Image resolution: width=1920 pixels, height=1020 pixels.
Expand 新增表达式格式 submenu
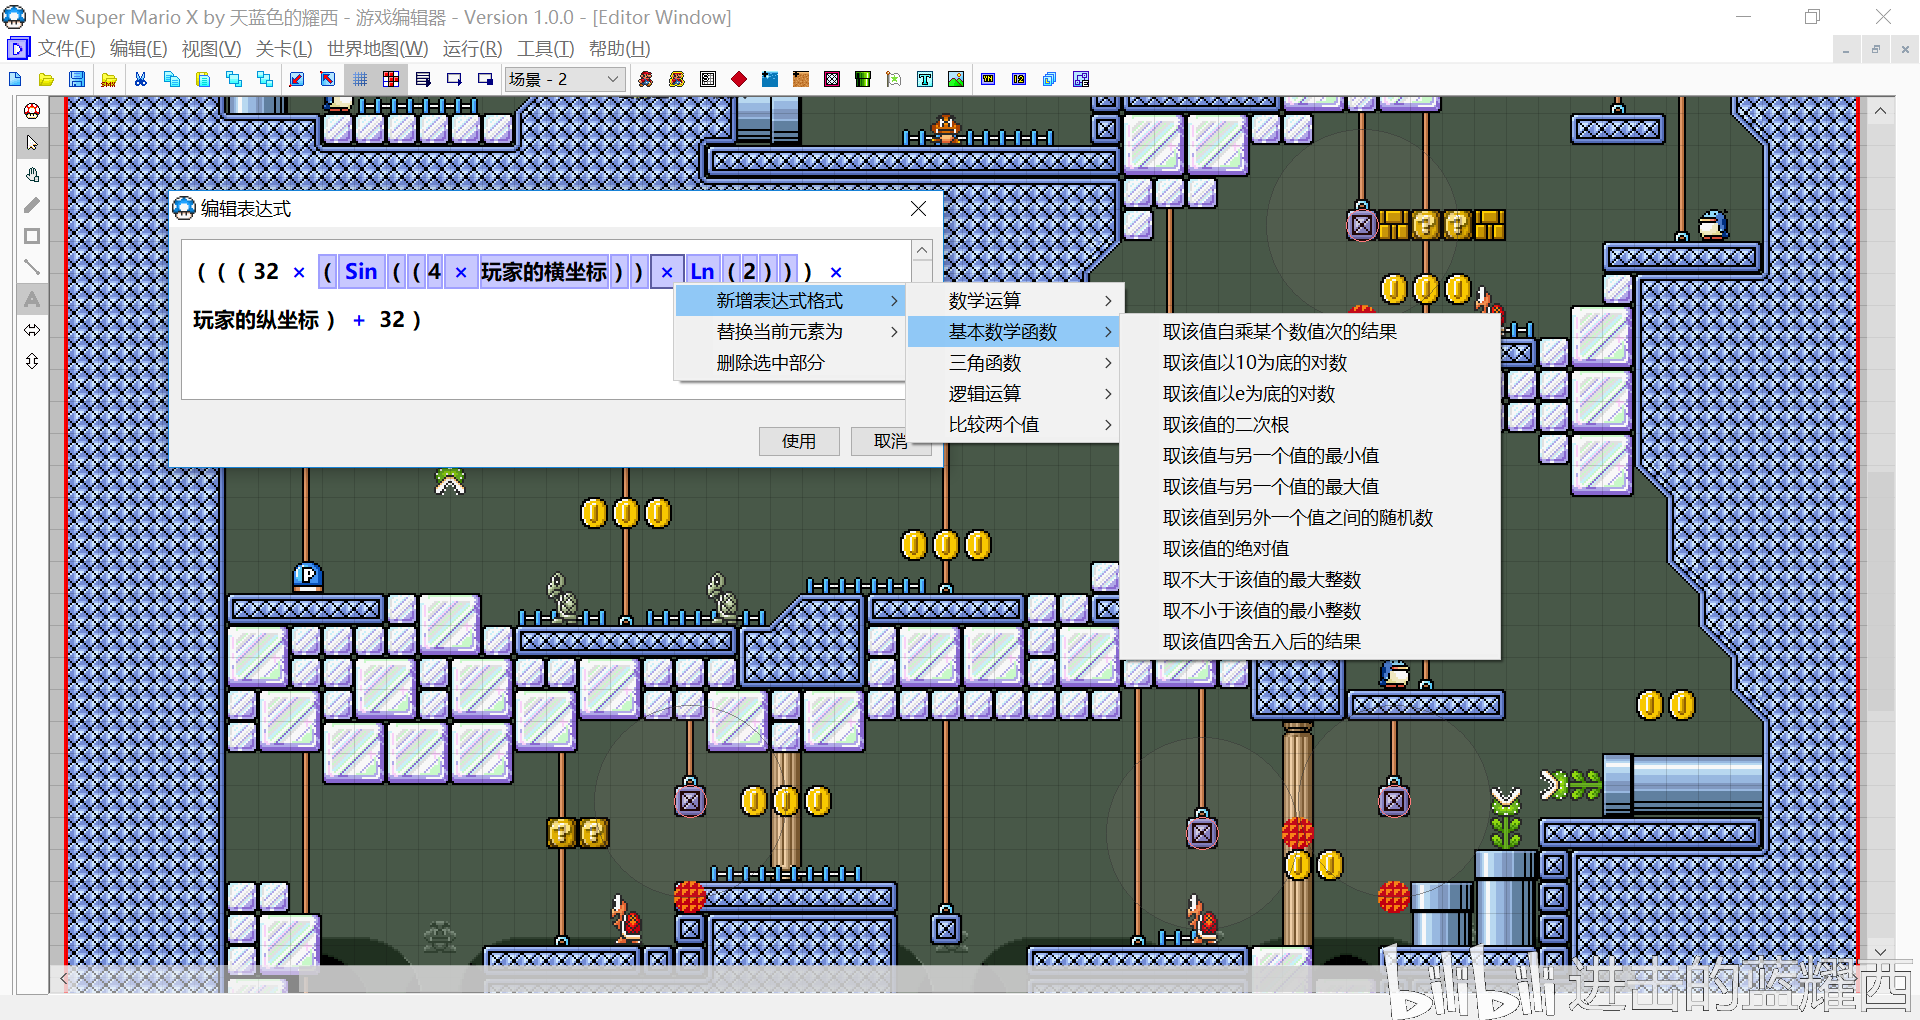(x=790, y=301)
